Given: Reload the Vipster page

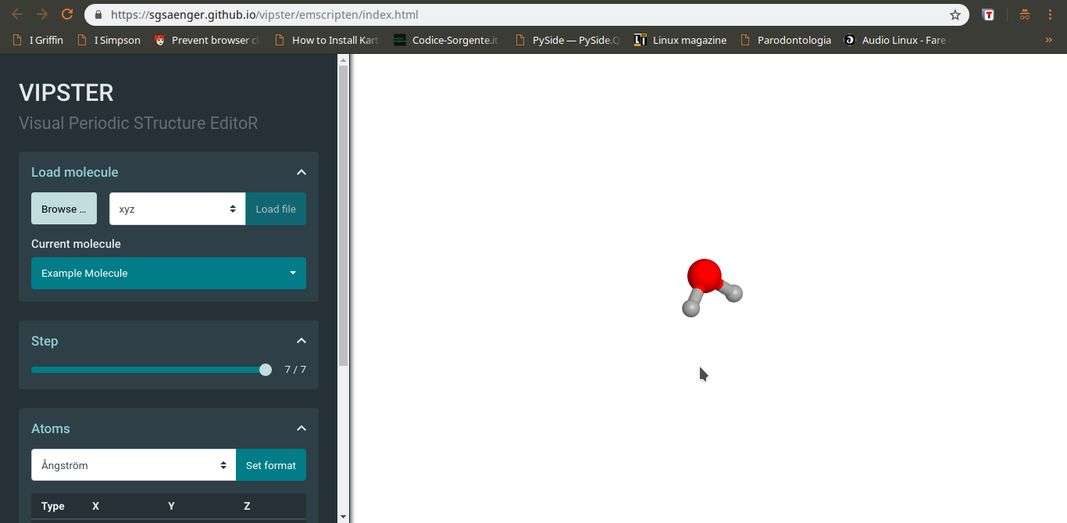Looking at the screenshot, I should [x=67, y=14].
